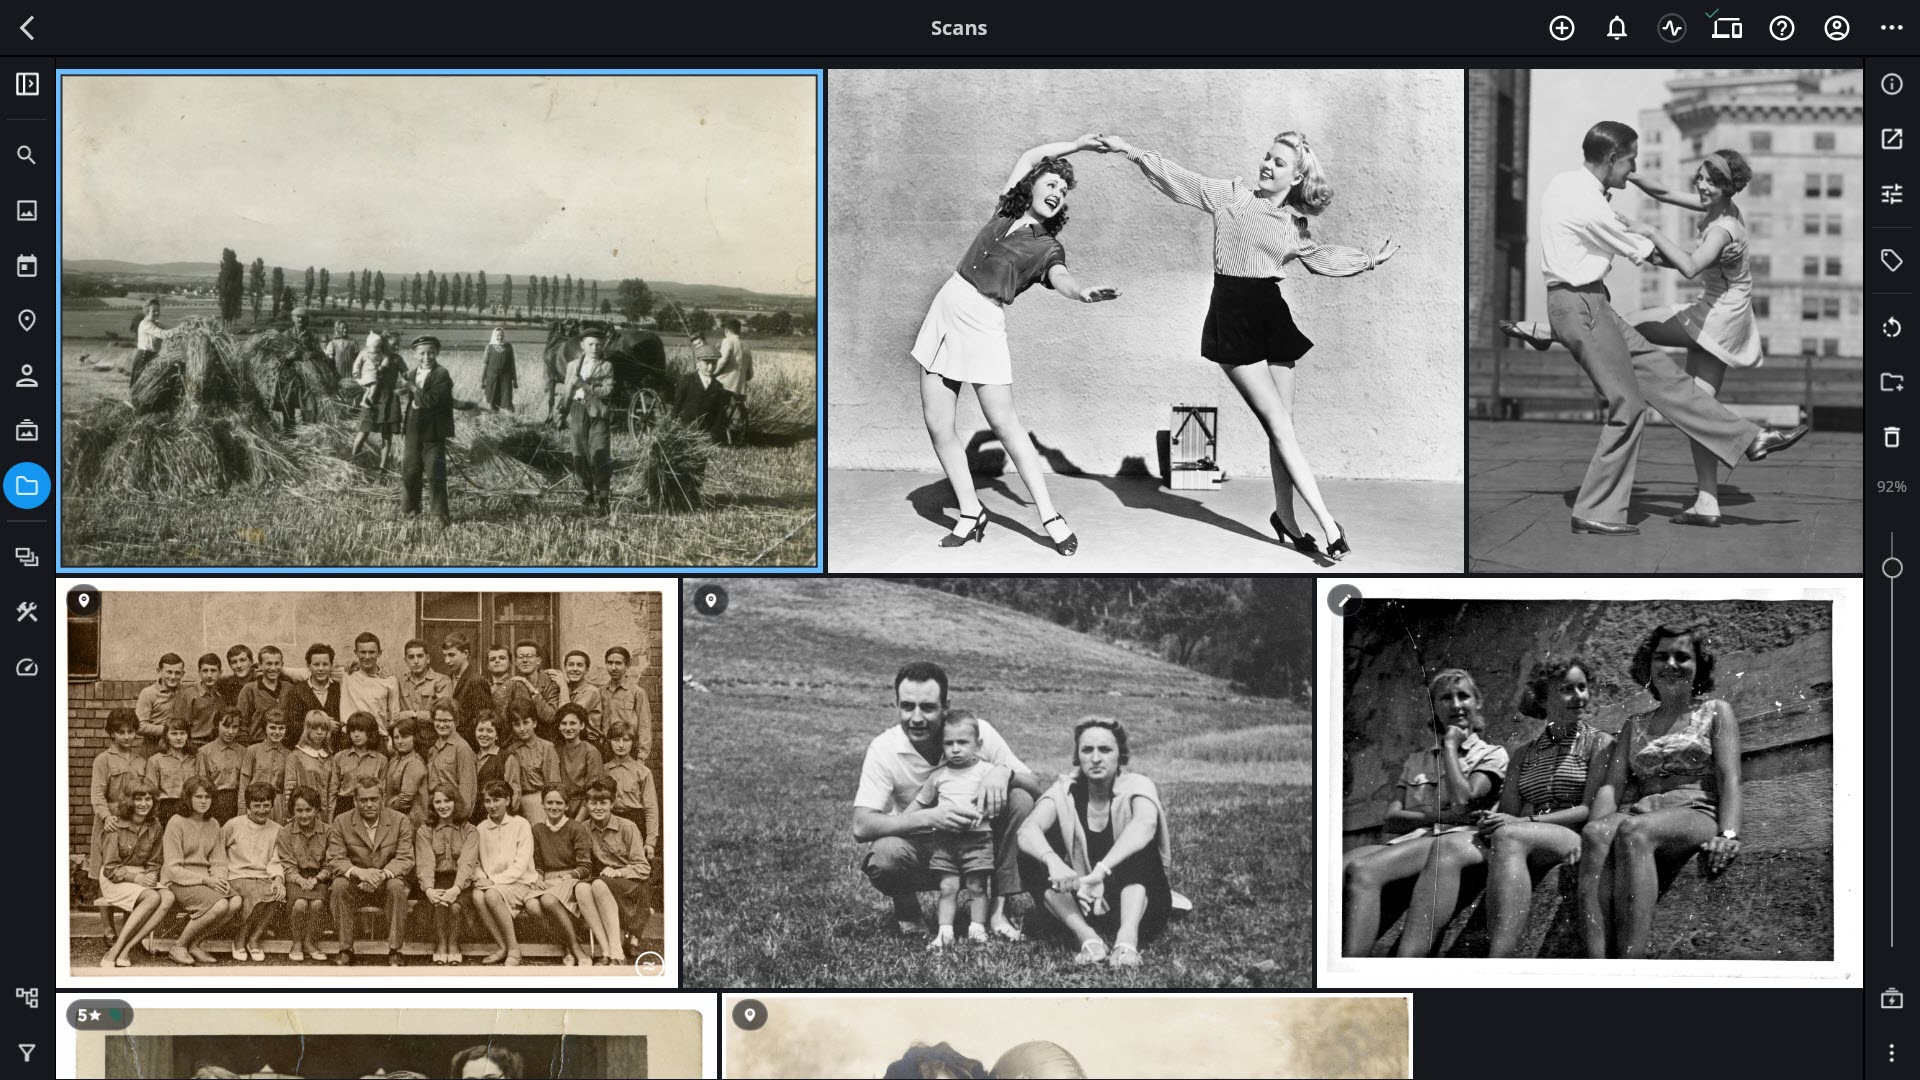Click the thumbnail size slider handle
The image size is (1920, 1080).
click(x=1892, y=568)
